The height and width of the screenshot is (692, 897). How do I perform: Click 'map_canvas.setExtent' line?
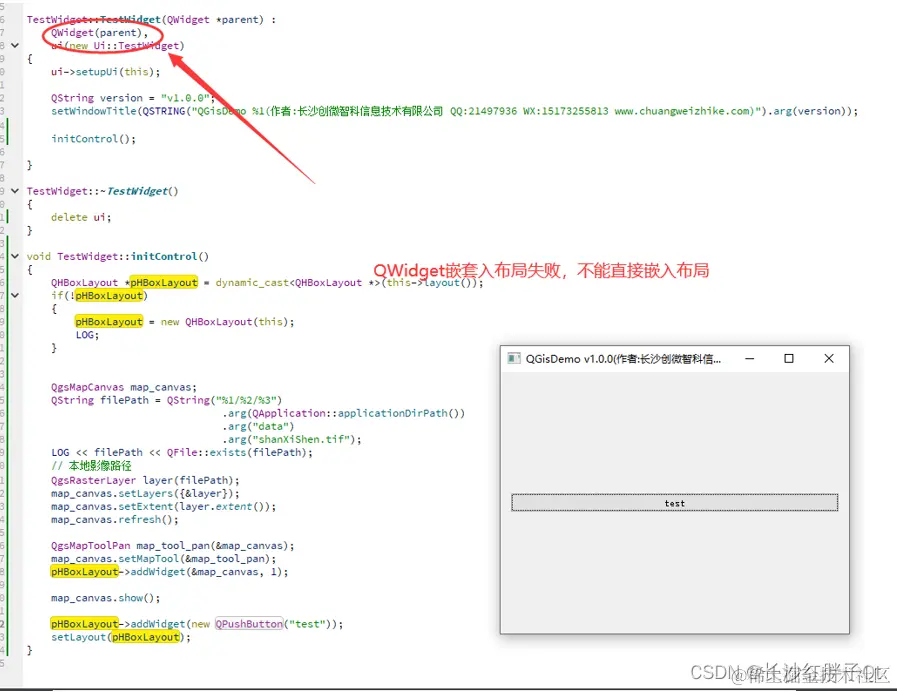coord(163,507)
